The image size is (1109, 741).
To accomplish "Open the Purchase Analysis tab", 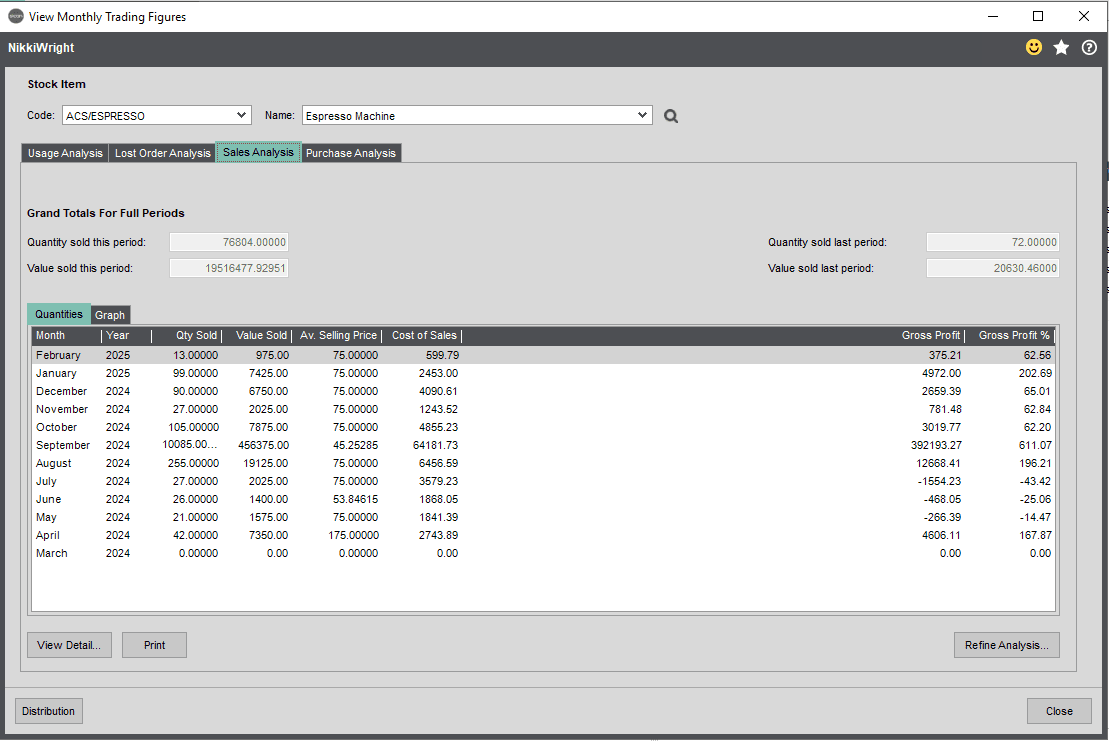I will [351, 153].
